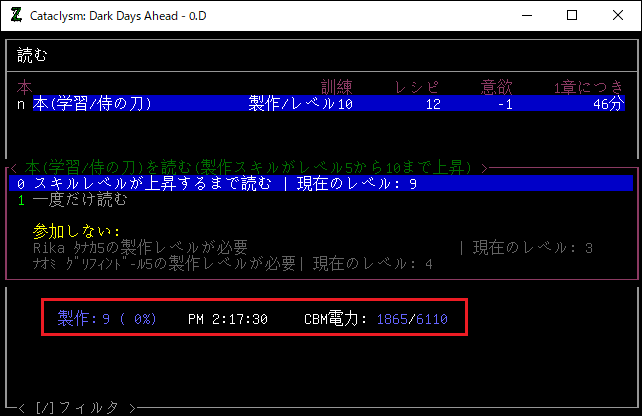Click the 製作: 9 skill progress indicator

point(106,319)
